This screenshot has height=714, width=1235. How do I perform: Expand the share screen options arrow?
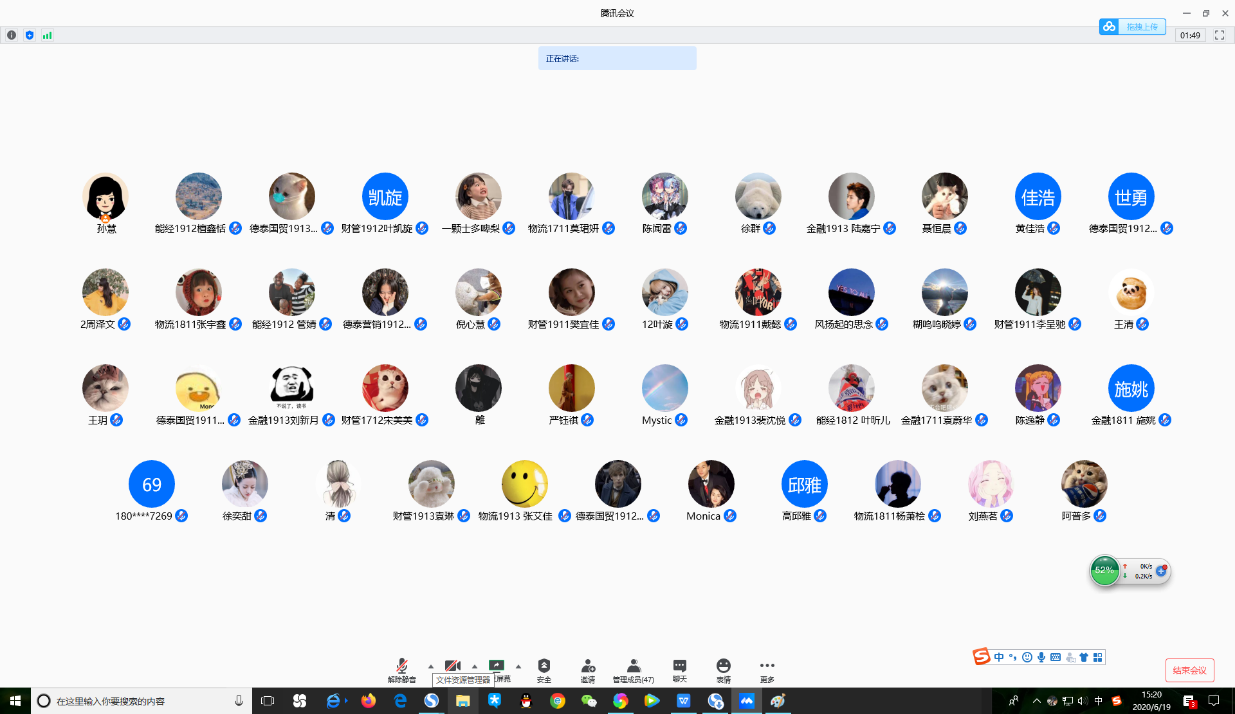coord(518,666)
